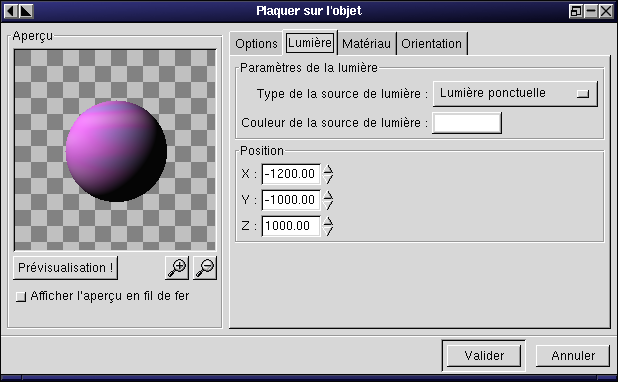Open the Orientation tab
618x382 pixels.
click(432, 43)
